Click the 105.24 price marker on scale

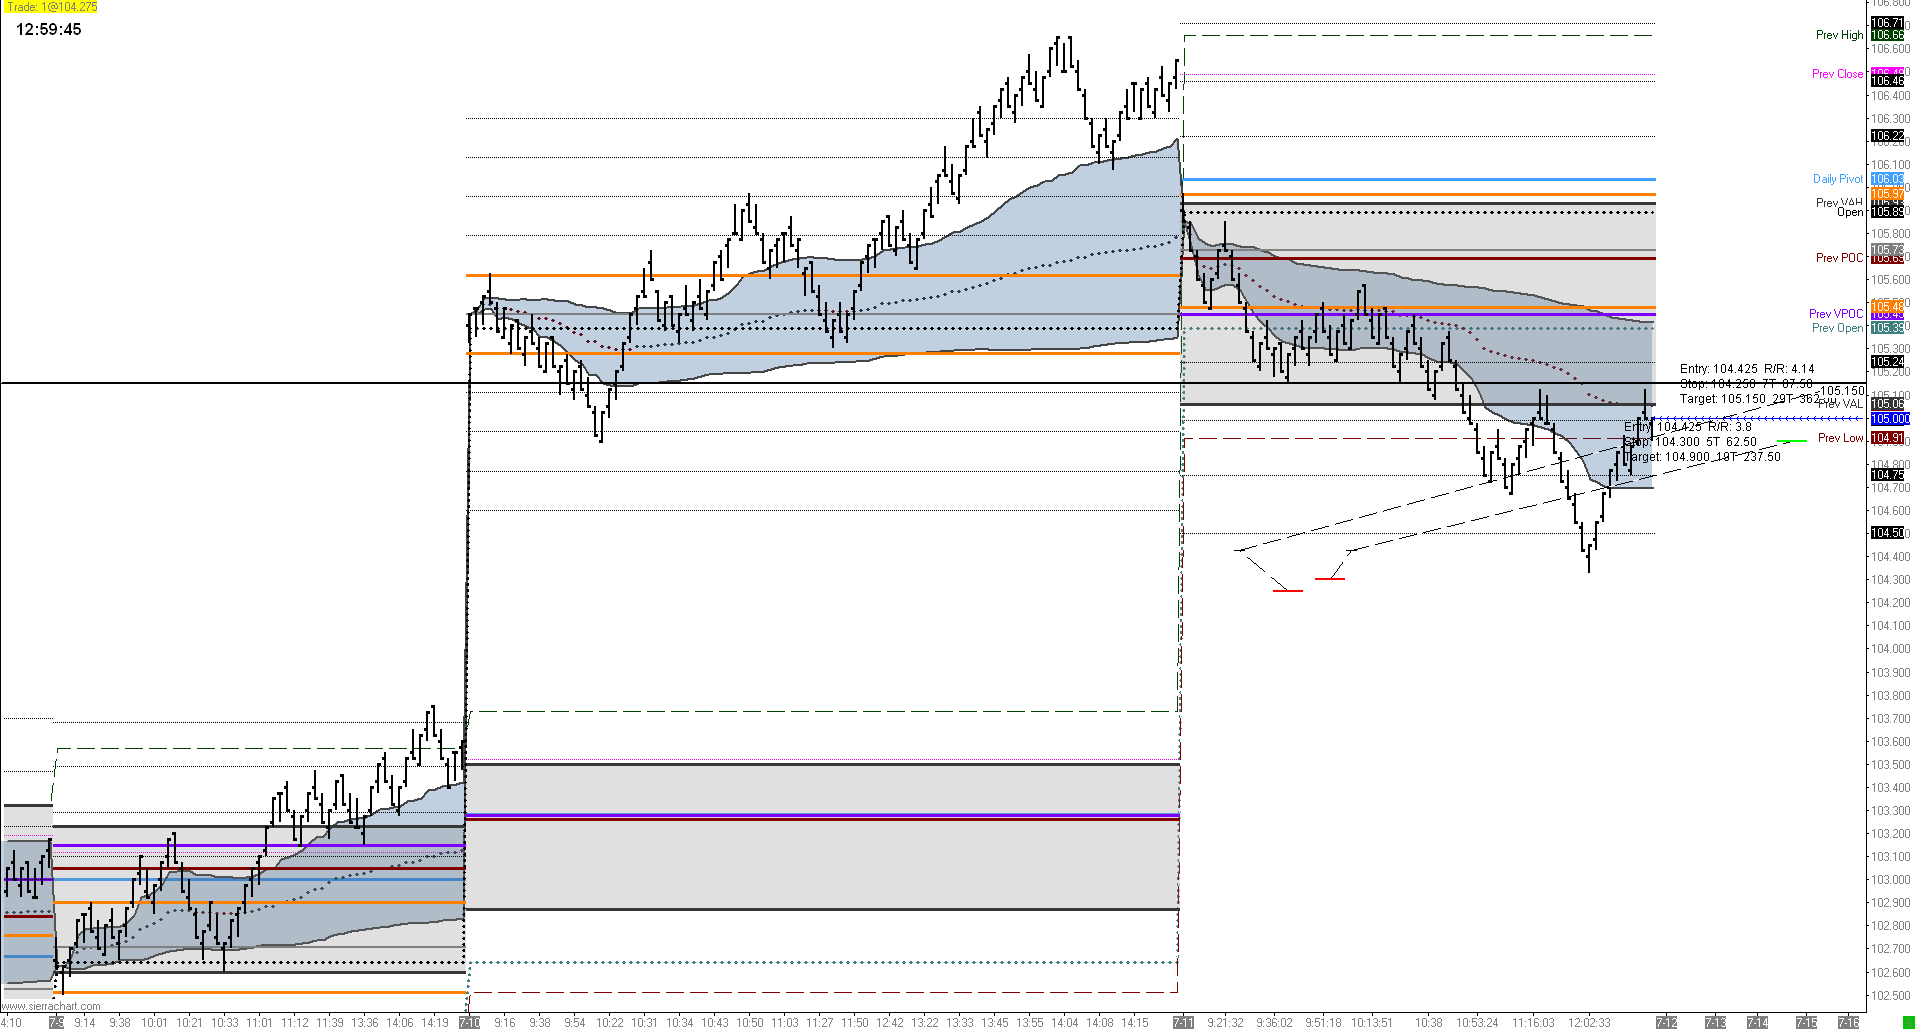[x=1888, y=362]
